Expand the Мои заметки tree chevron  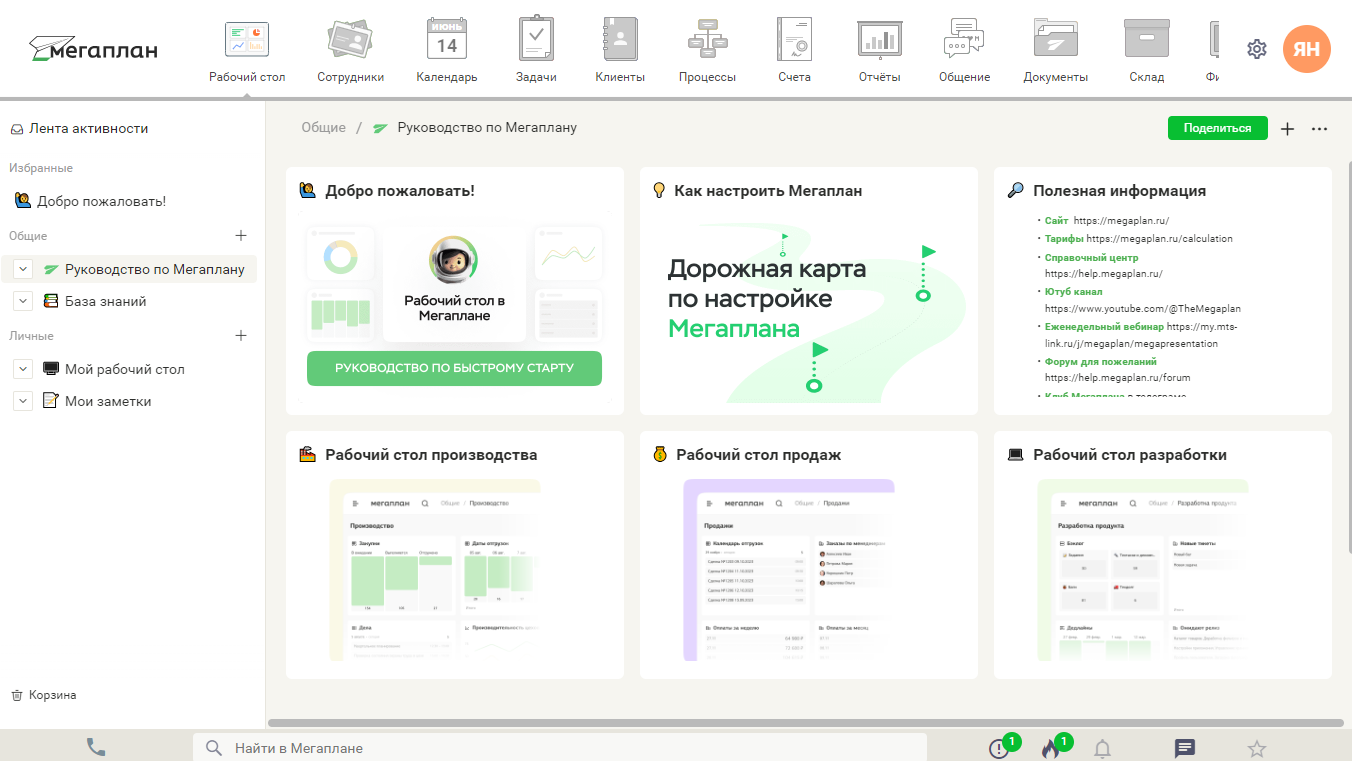pyautogui.click(x=23, y=401)
